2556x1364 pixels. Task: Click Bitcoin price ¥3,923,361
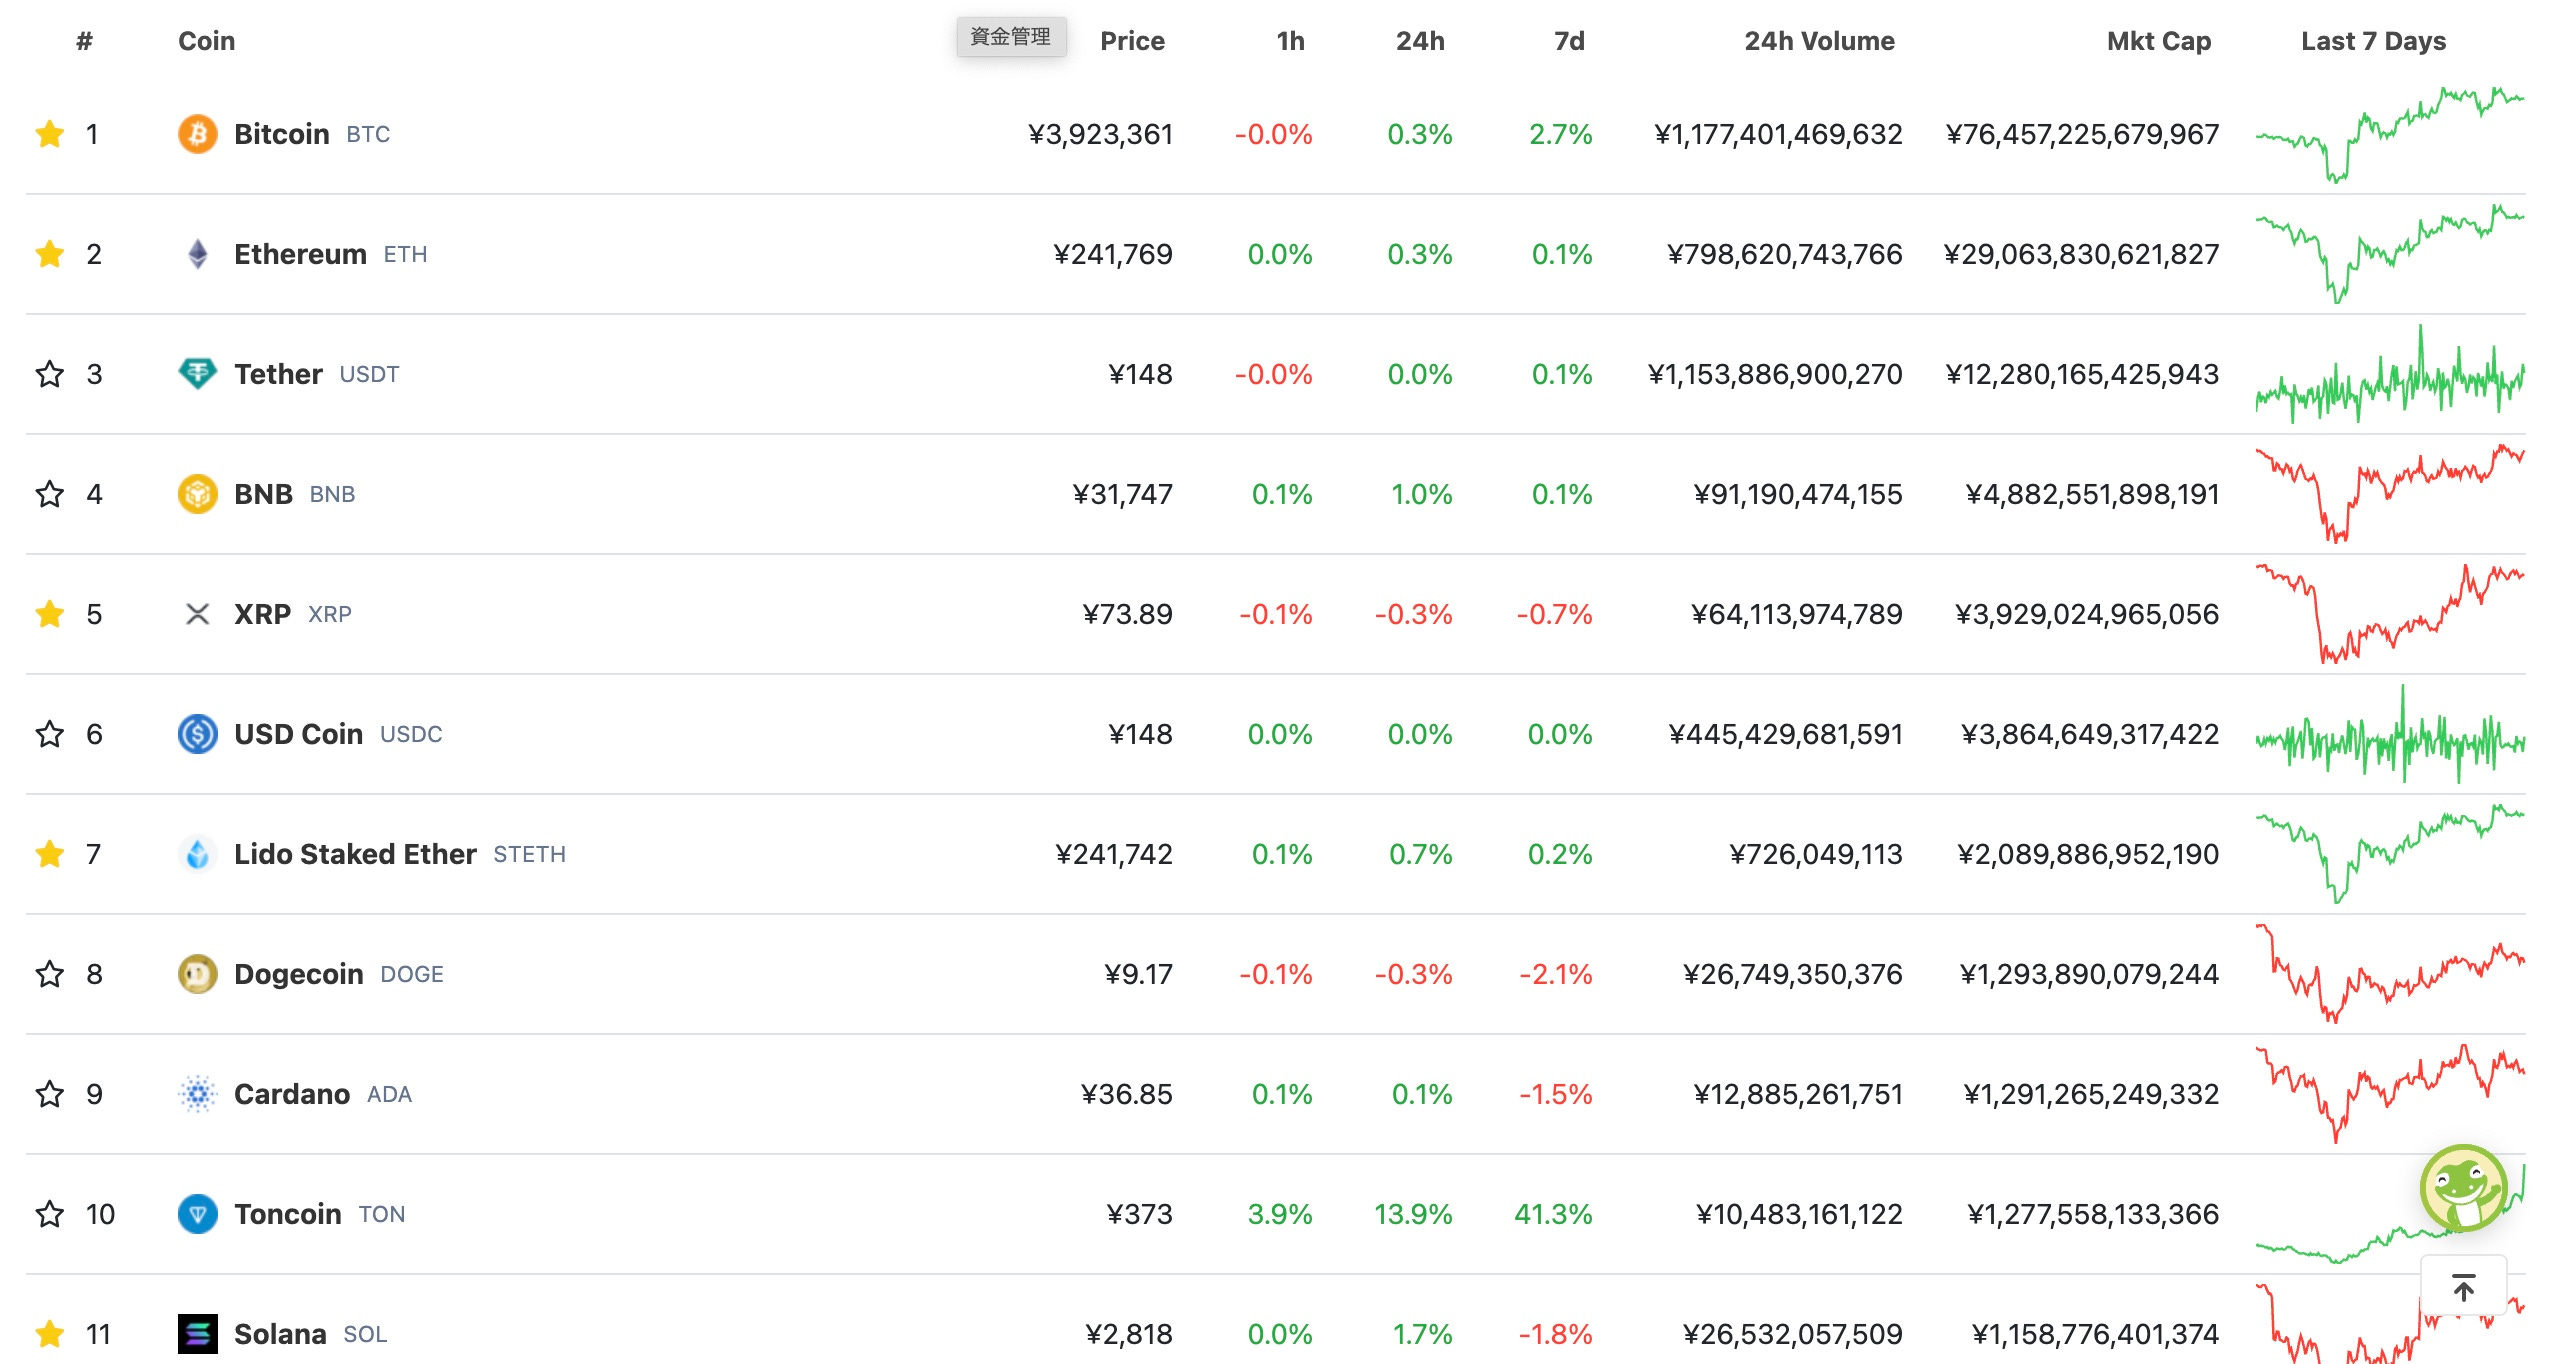click(x=1100, y=134)
